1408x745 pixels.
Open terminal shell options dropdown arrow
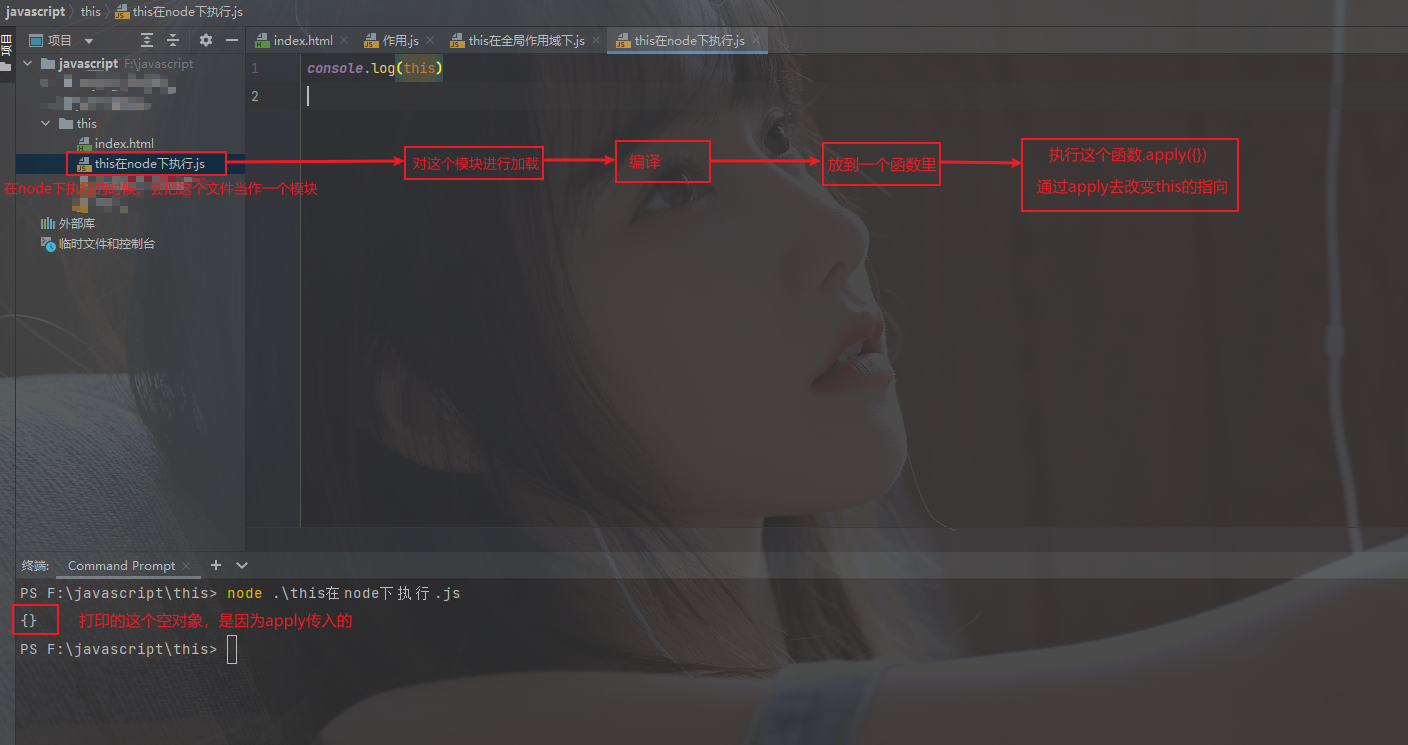241,565
